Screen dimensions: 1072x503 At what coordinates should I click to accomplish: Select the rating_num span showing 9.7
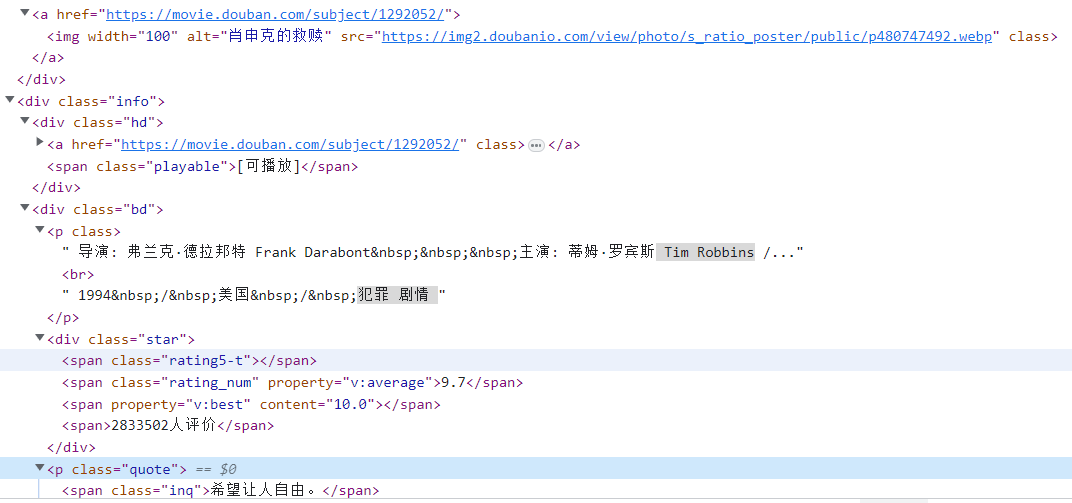pyautogui.click(x=292, y=382)
